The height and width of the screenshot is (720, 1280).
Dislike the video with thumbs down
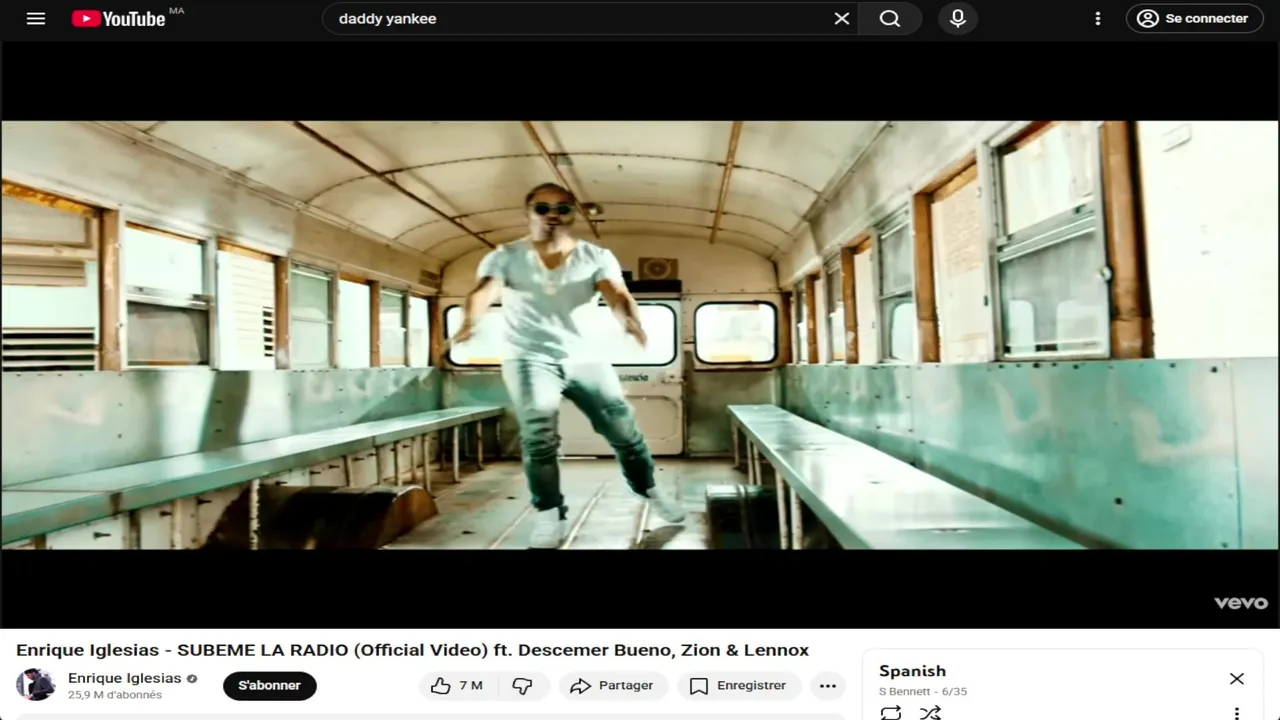(522, 685)
